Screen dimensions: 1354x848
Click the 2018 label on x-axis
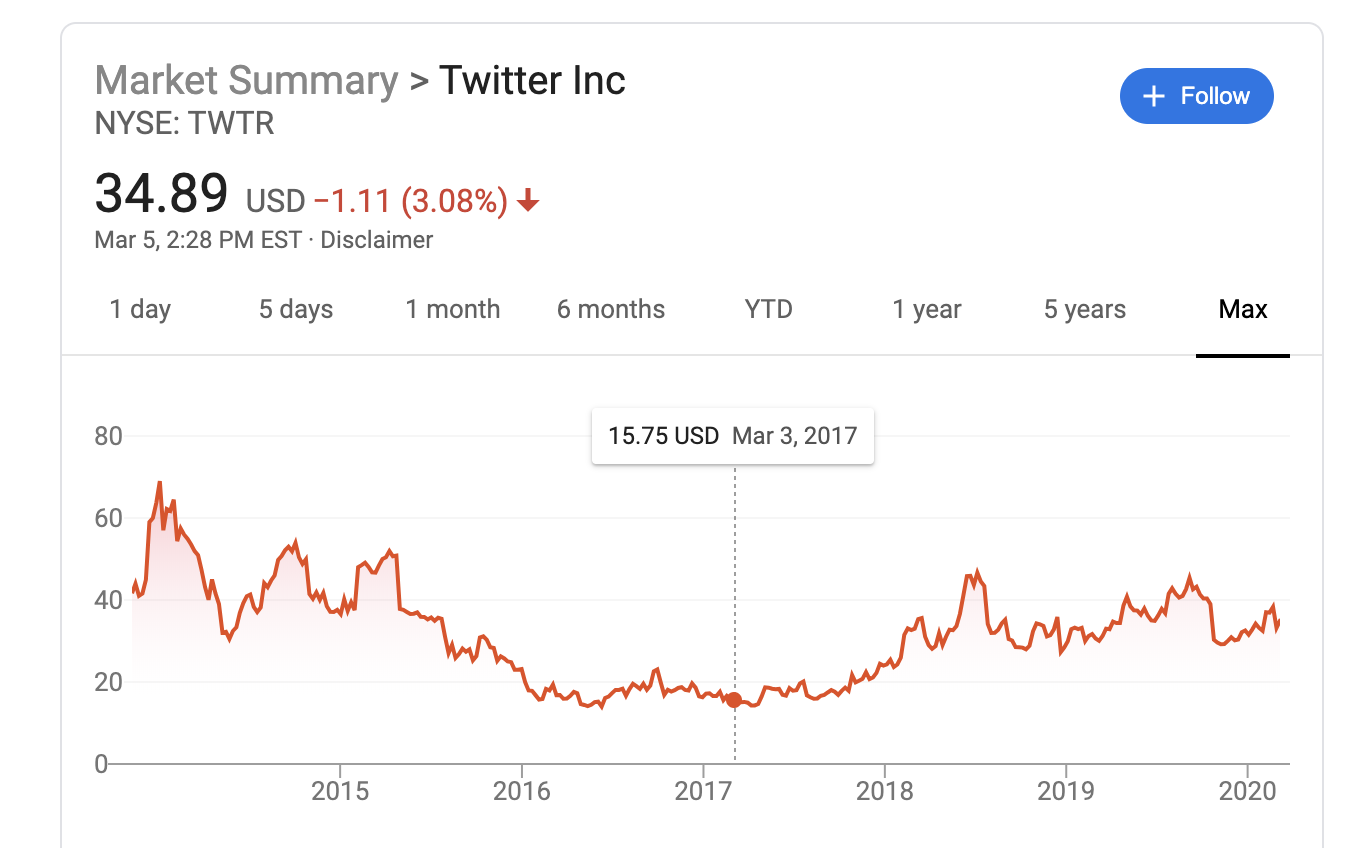[884, 791]
